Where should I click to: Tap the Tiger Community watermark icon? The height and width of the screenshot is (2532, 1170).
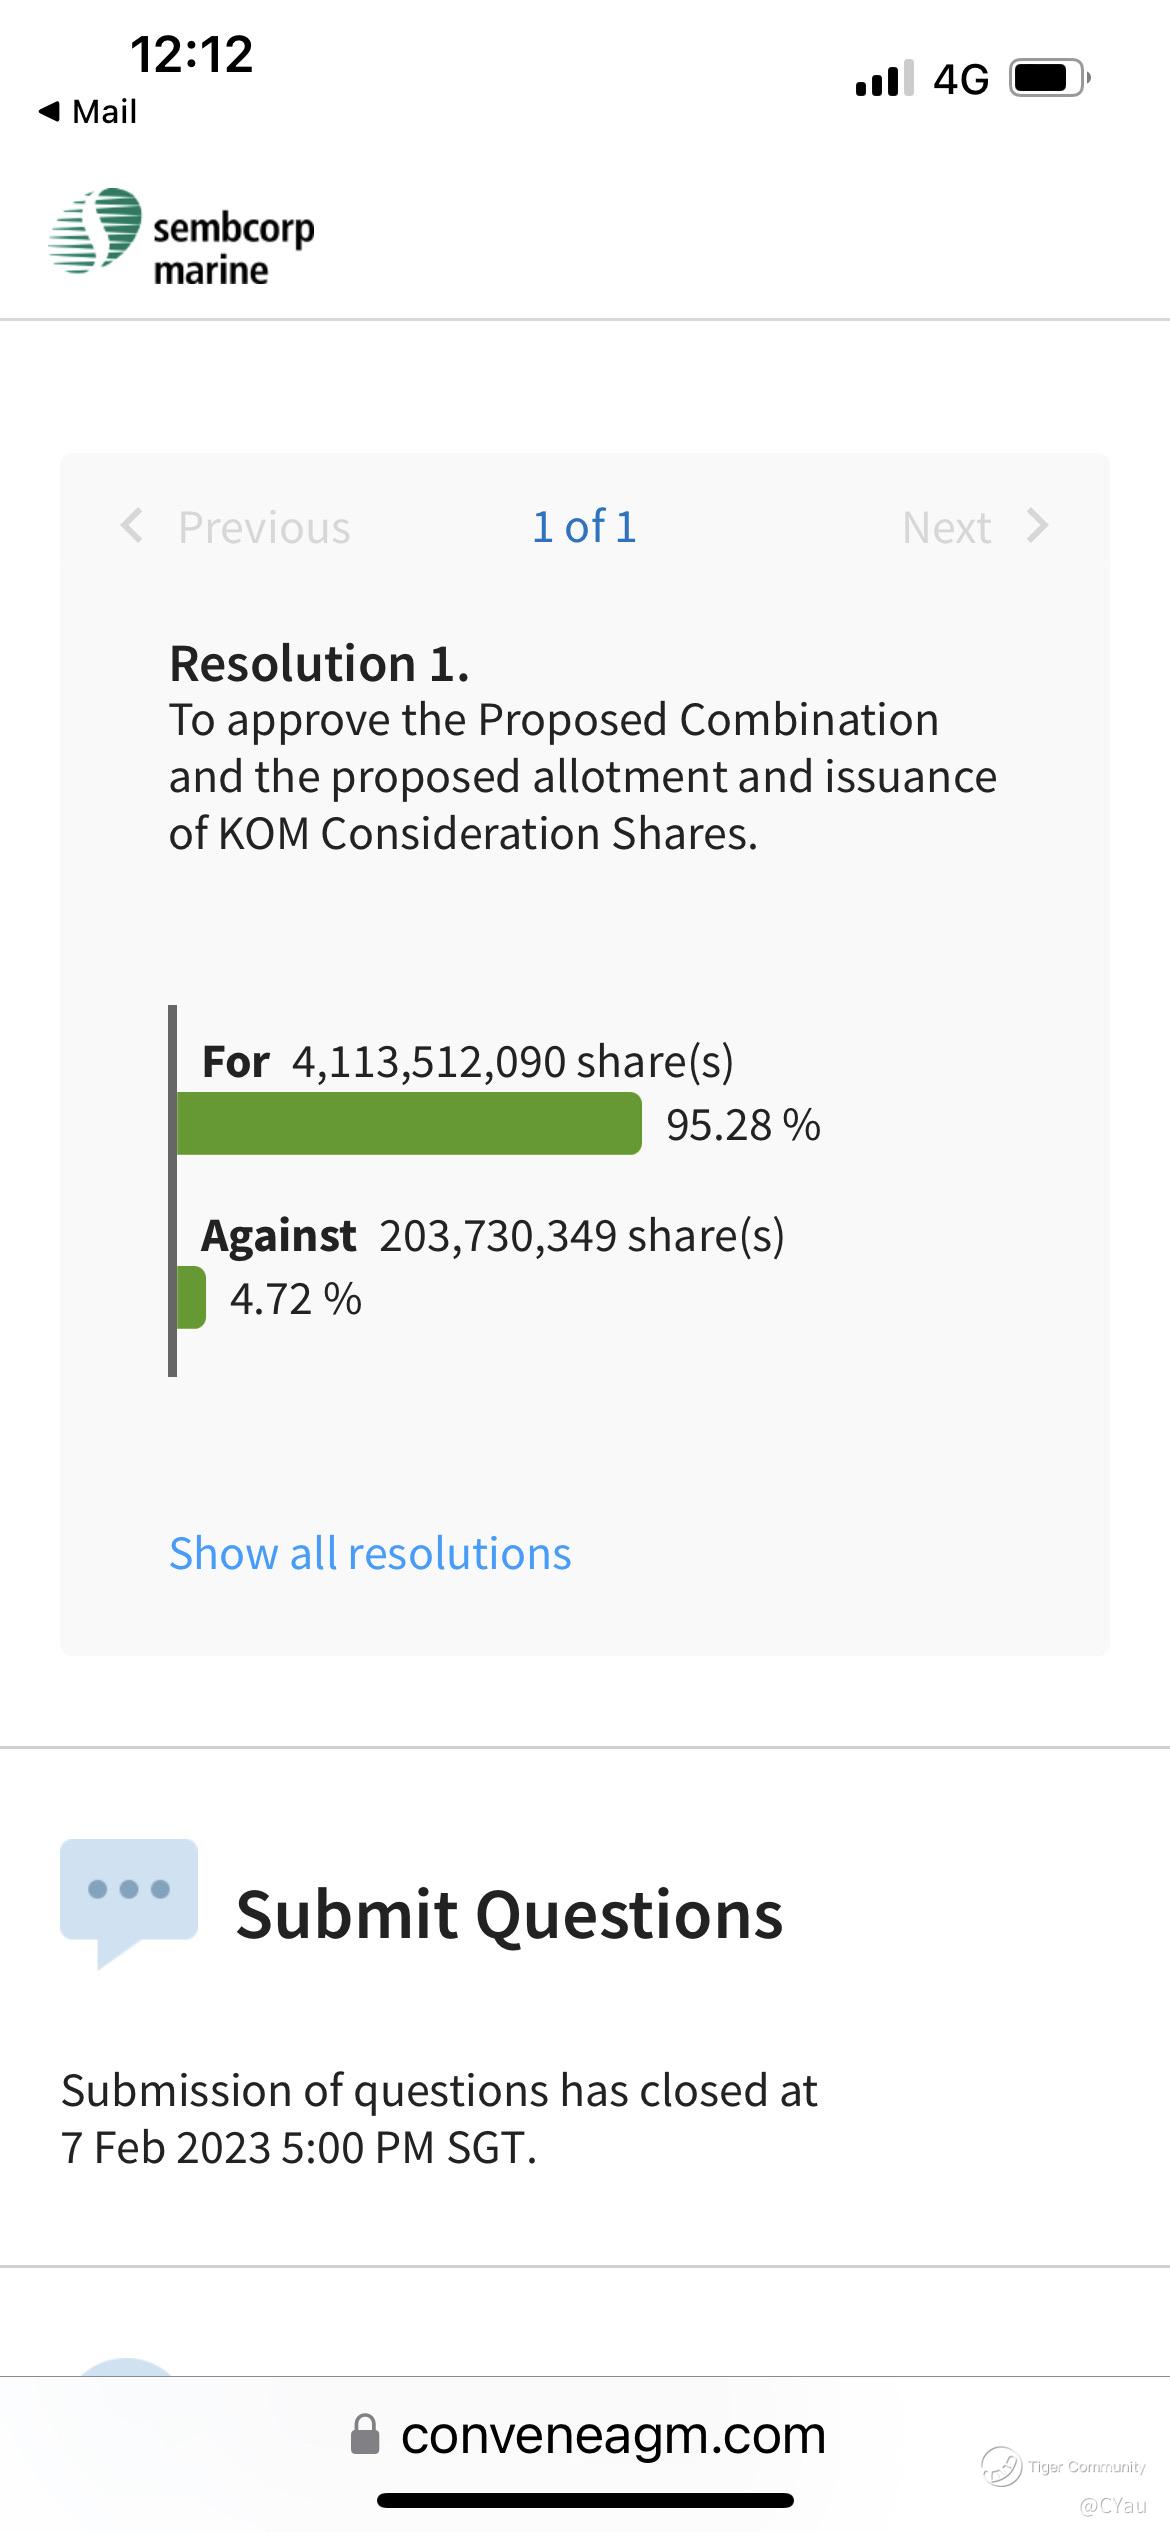click(x=1000, y=2466)
